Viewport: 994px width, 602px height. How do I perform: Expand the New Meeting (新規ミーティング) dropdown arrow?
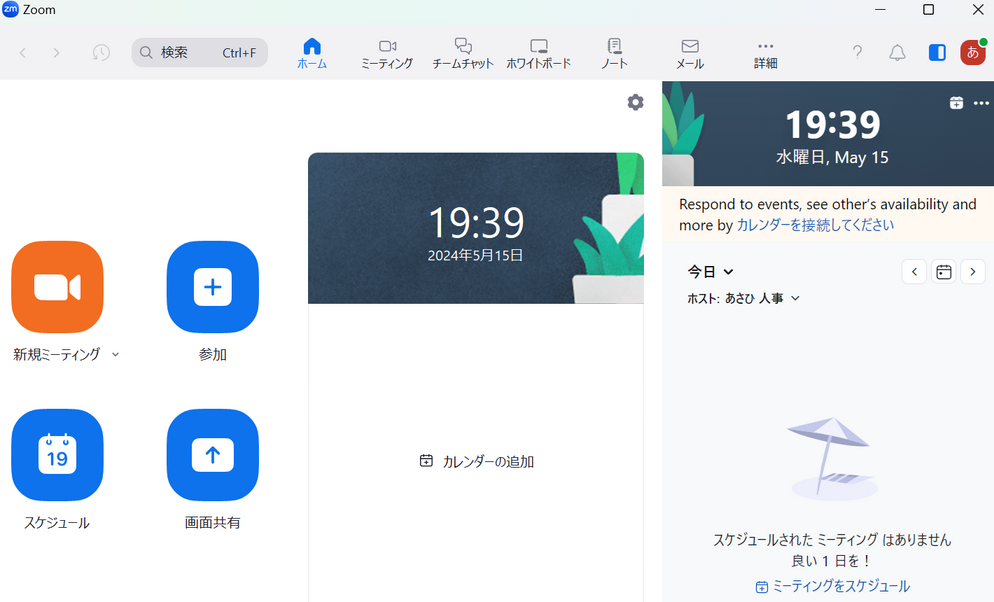pos(116,354)
